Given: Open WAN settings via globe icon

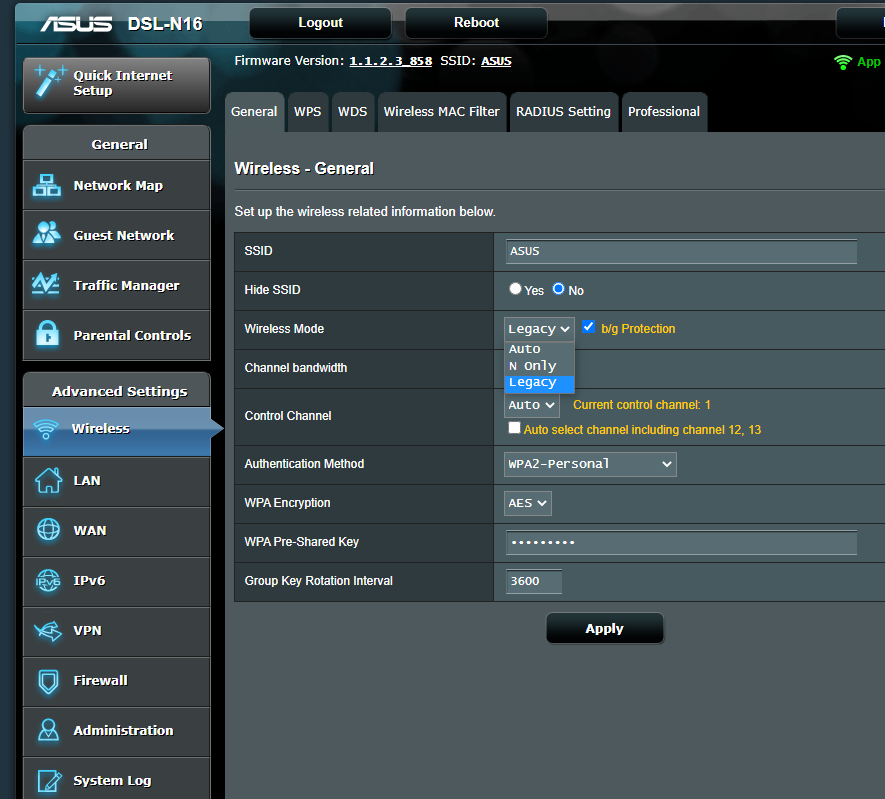Looking at the screenshot, I should (47, 530).
